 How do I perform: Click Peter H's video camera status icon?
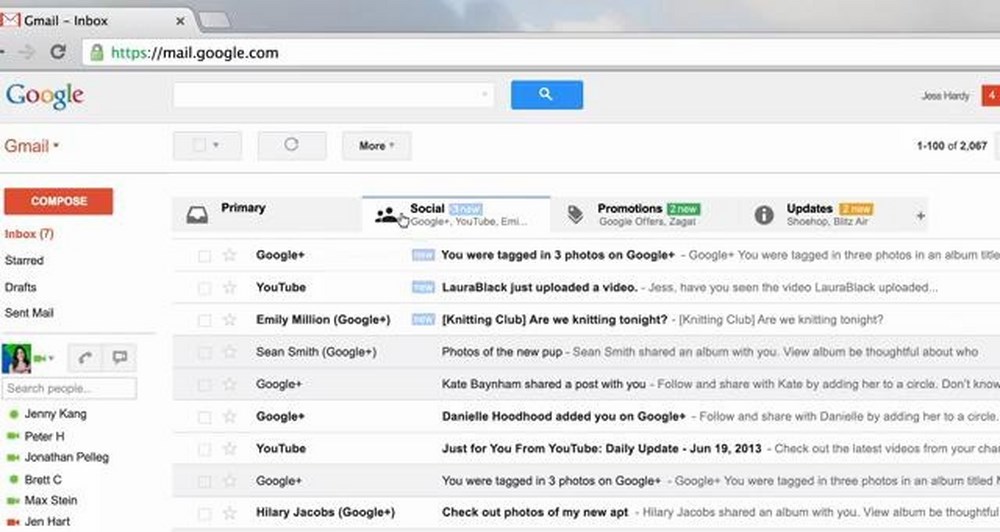[x=13, y=436]
